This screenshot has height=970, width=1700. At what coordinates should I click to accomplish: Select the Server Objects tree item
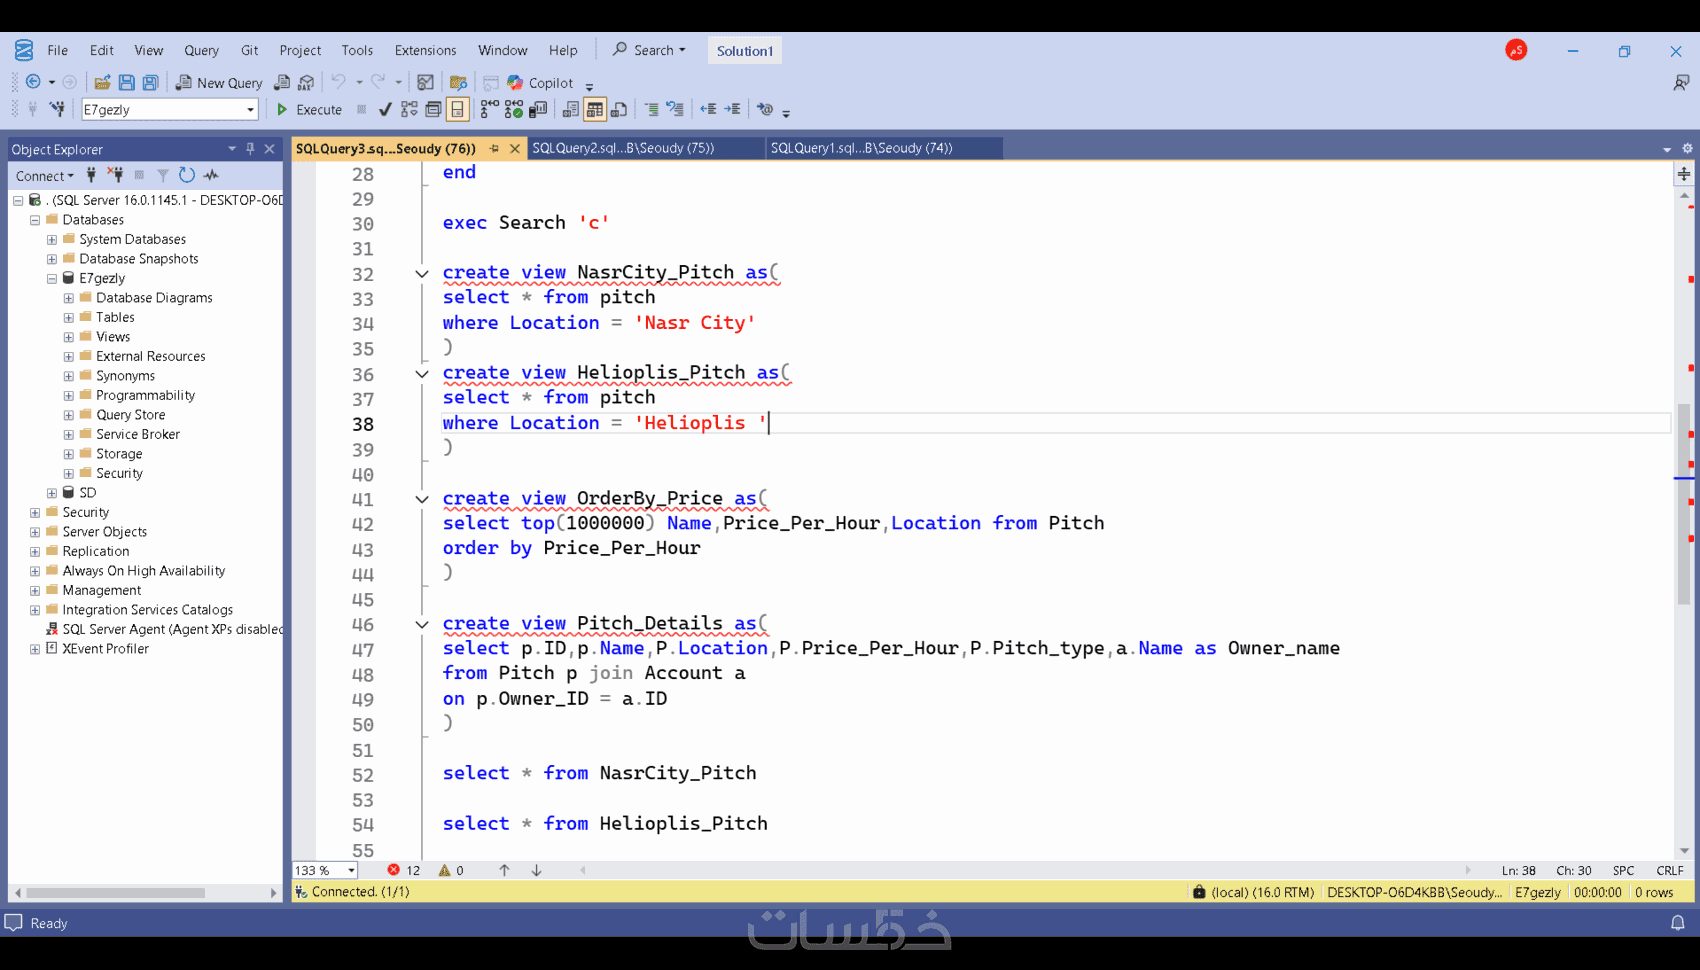104,532
